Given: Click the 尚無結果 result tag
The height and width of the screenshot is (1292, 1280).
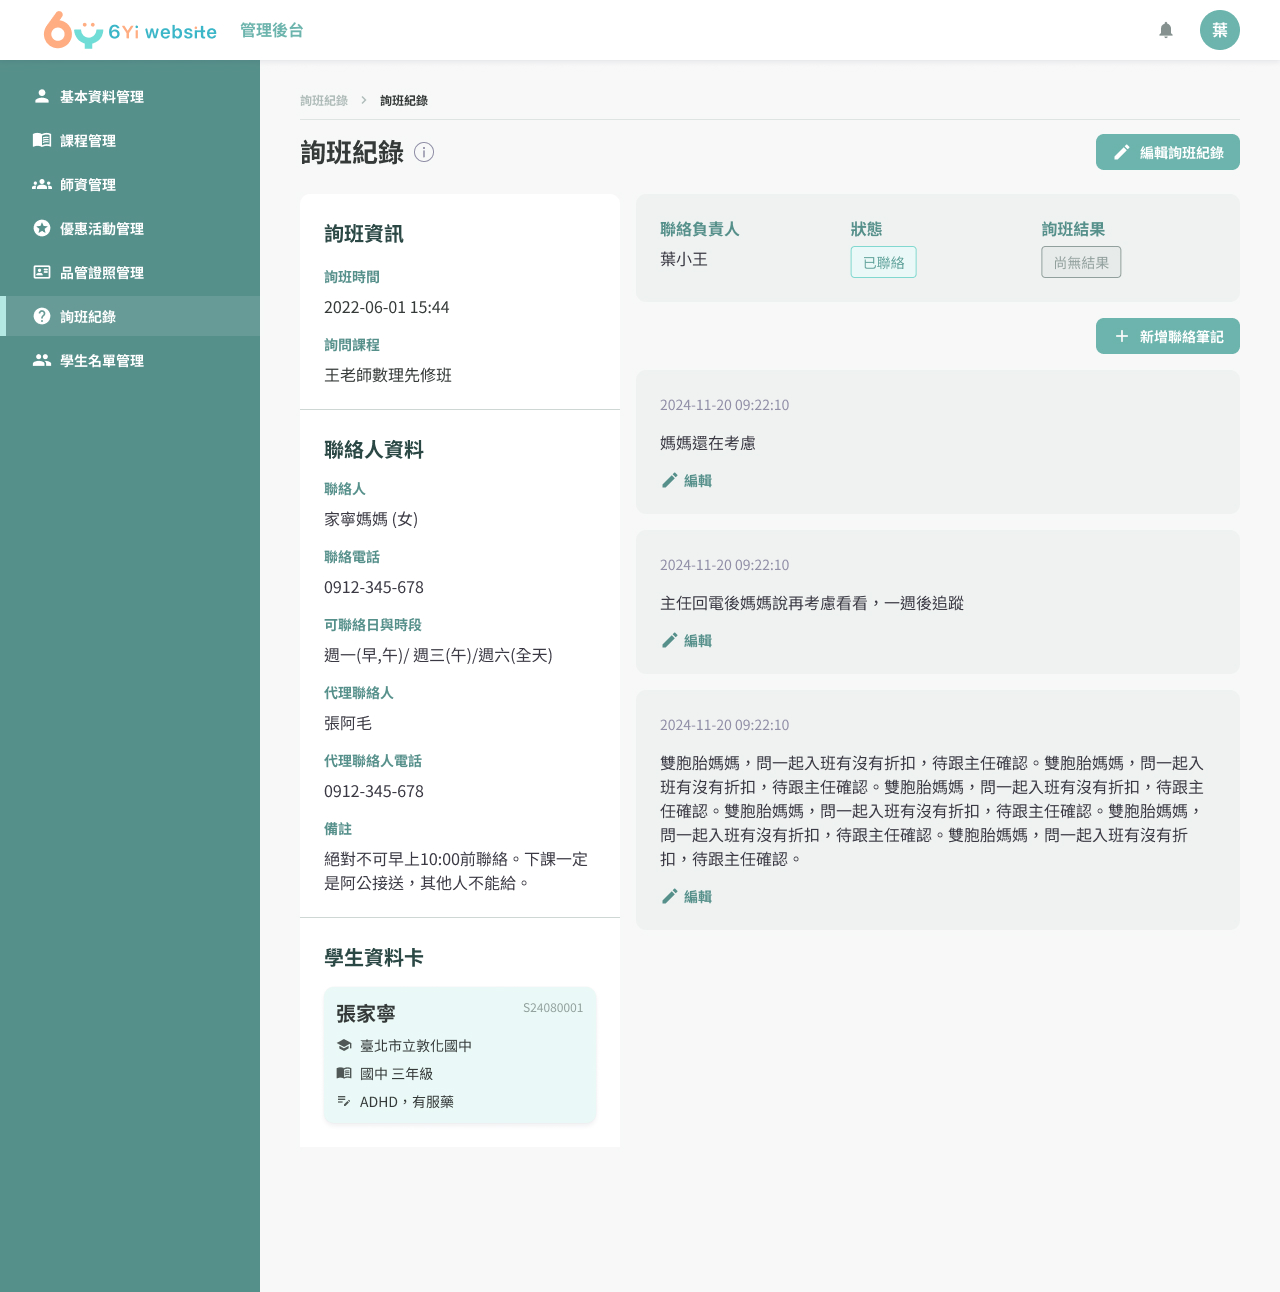Looking at the screenshot, I should click(x=1081, y=262).
